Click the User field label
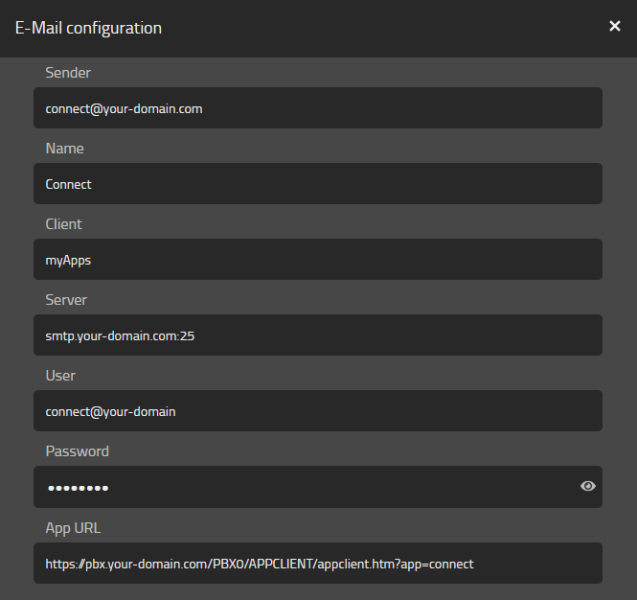 pyautogui.click(x=61, y=376)
